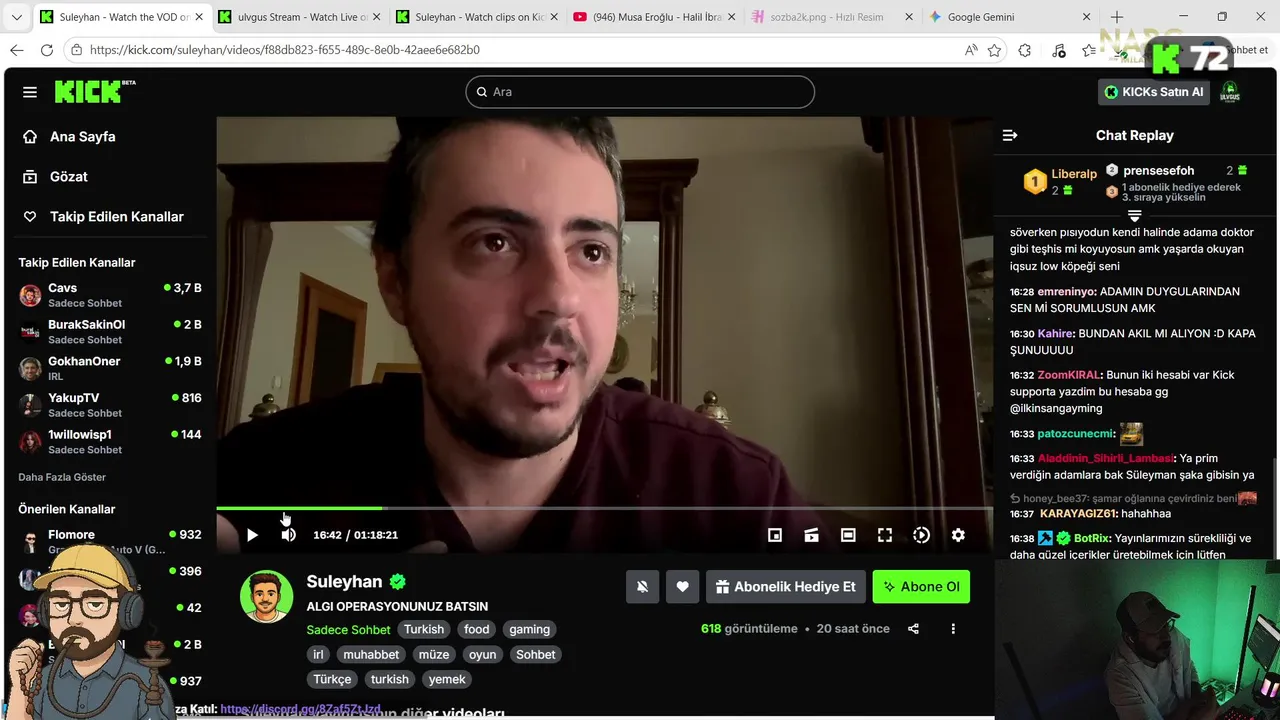The height and width of the screenshot is (720, 1280).
Task: Reload the current page
Action: [47, 50]
